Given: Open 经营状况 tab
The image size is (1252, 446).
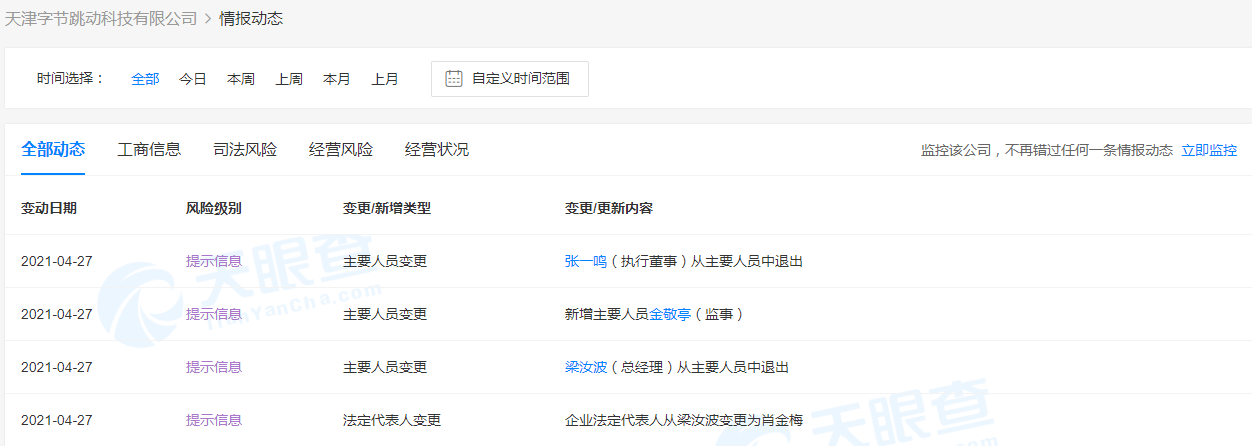Looking at the screenshot, I should pos(437,150).
